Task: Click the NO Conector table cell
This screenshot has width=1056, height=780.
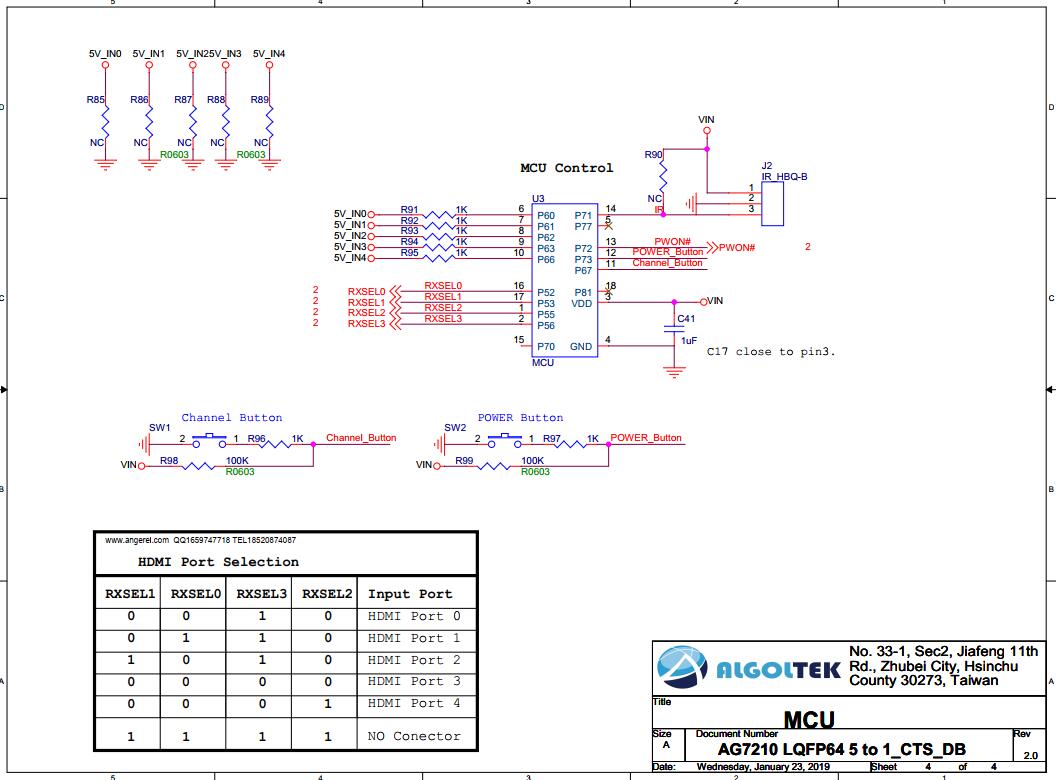Action: click(x=414, y=736)
